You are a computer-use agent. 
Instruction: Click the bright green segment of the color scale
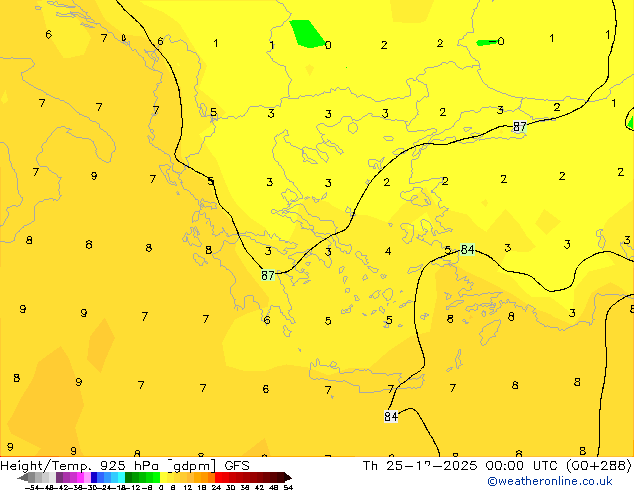156,477
